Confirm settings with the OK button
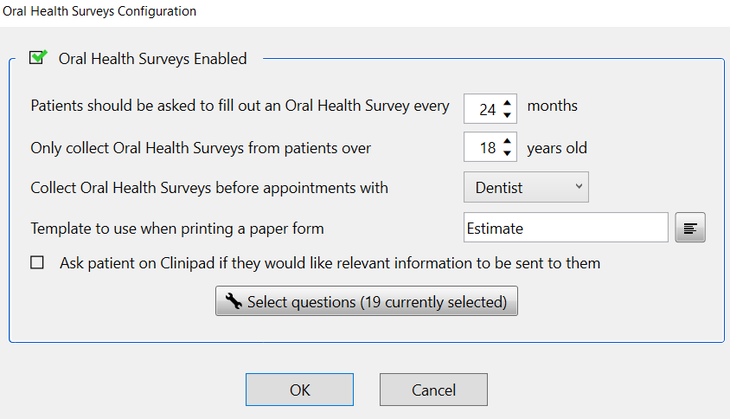This screenshot has height=419, width=730. (x=299, y=390)
